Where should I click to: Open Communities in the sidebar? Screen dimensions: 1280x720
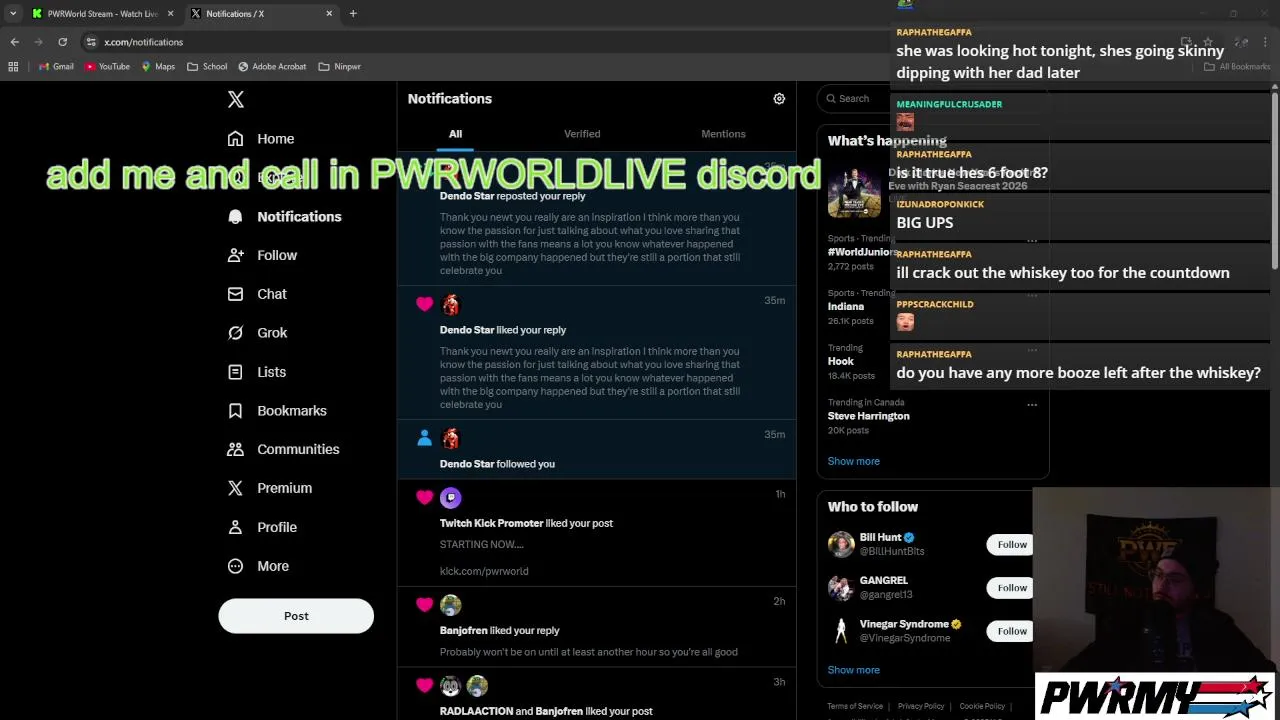[x=283, y=450]
